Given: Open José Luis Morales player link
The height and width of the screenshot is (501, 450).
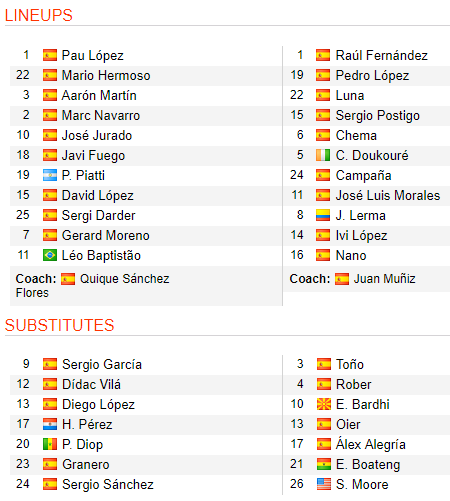Looking at the screenshot, I should 388,196.
